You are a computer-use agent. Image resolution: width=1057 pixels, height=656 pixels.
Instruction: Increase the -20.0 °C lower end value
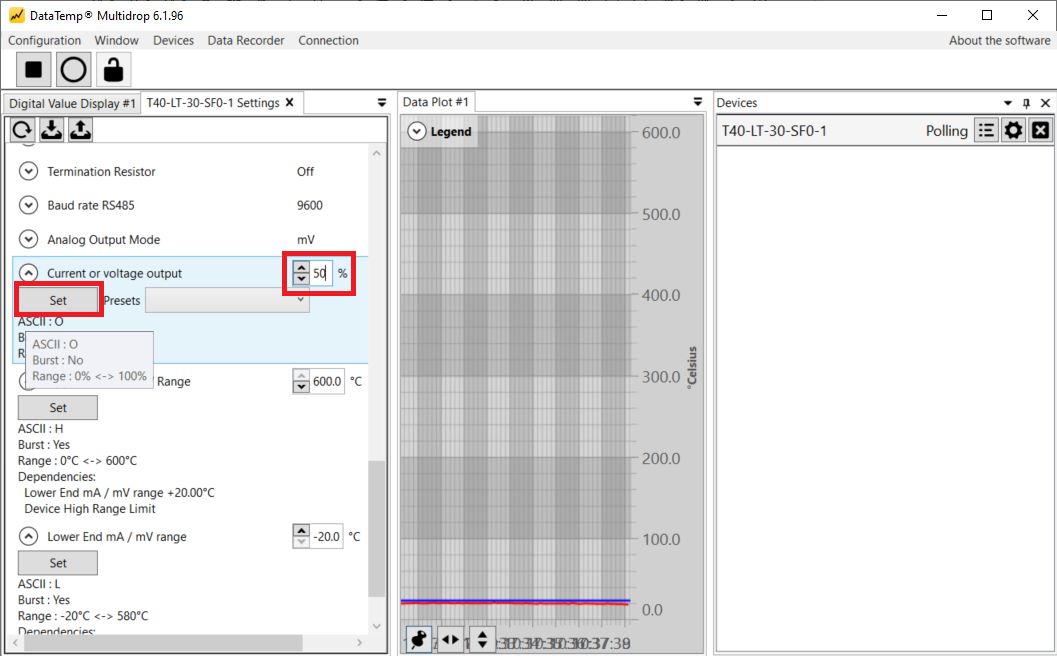tap(301, 531)
